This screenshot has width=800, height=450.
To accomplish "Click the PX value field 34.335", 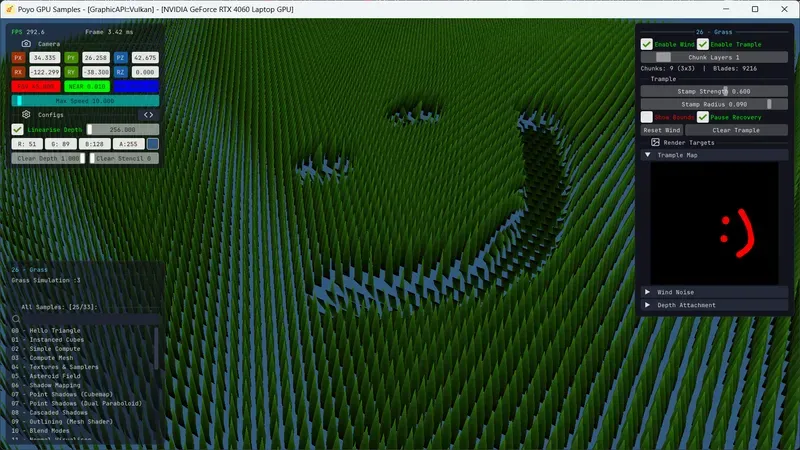I will [x=44, y=58].
